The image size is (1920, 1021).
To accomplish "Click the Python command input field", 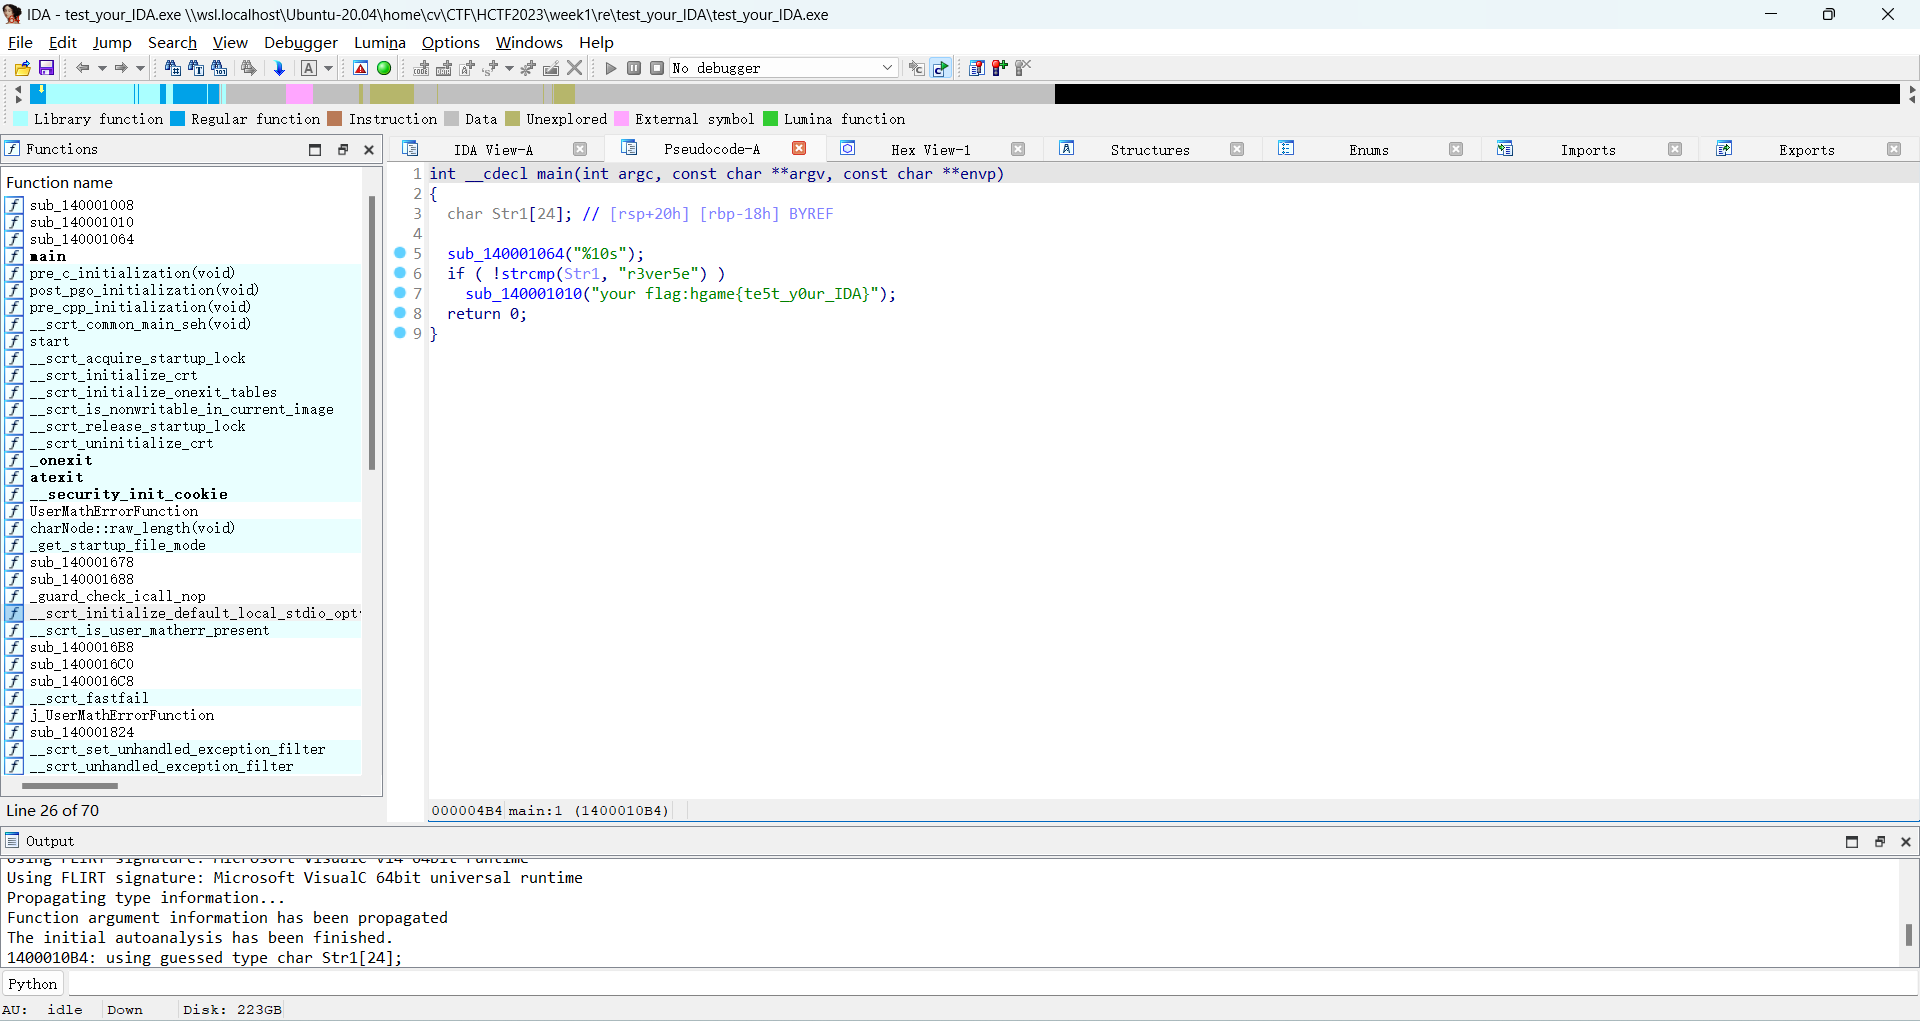I will pos(980,984).
